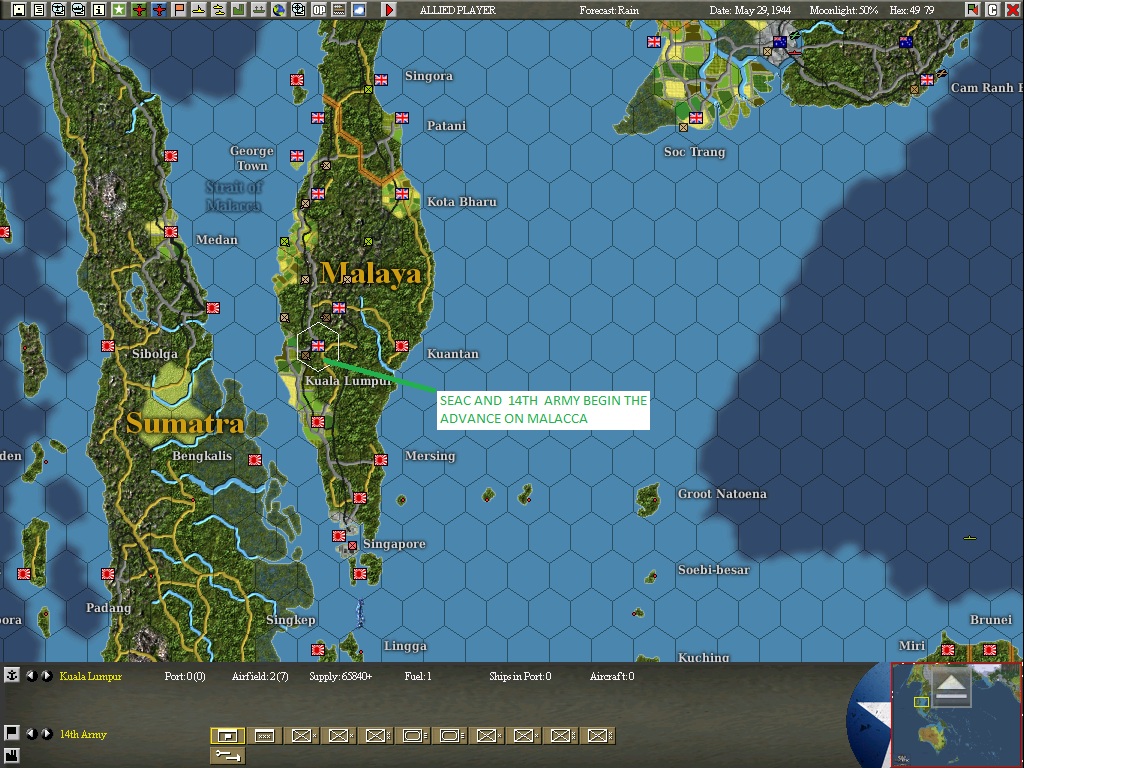Viewport: 1137px width, 774px height.
Task: Click the anchor icon next to Kuala Lumpur
Action: (12, 675)
